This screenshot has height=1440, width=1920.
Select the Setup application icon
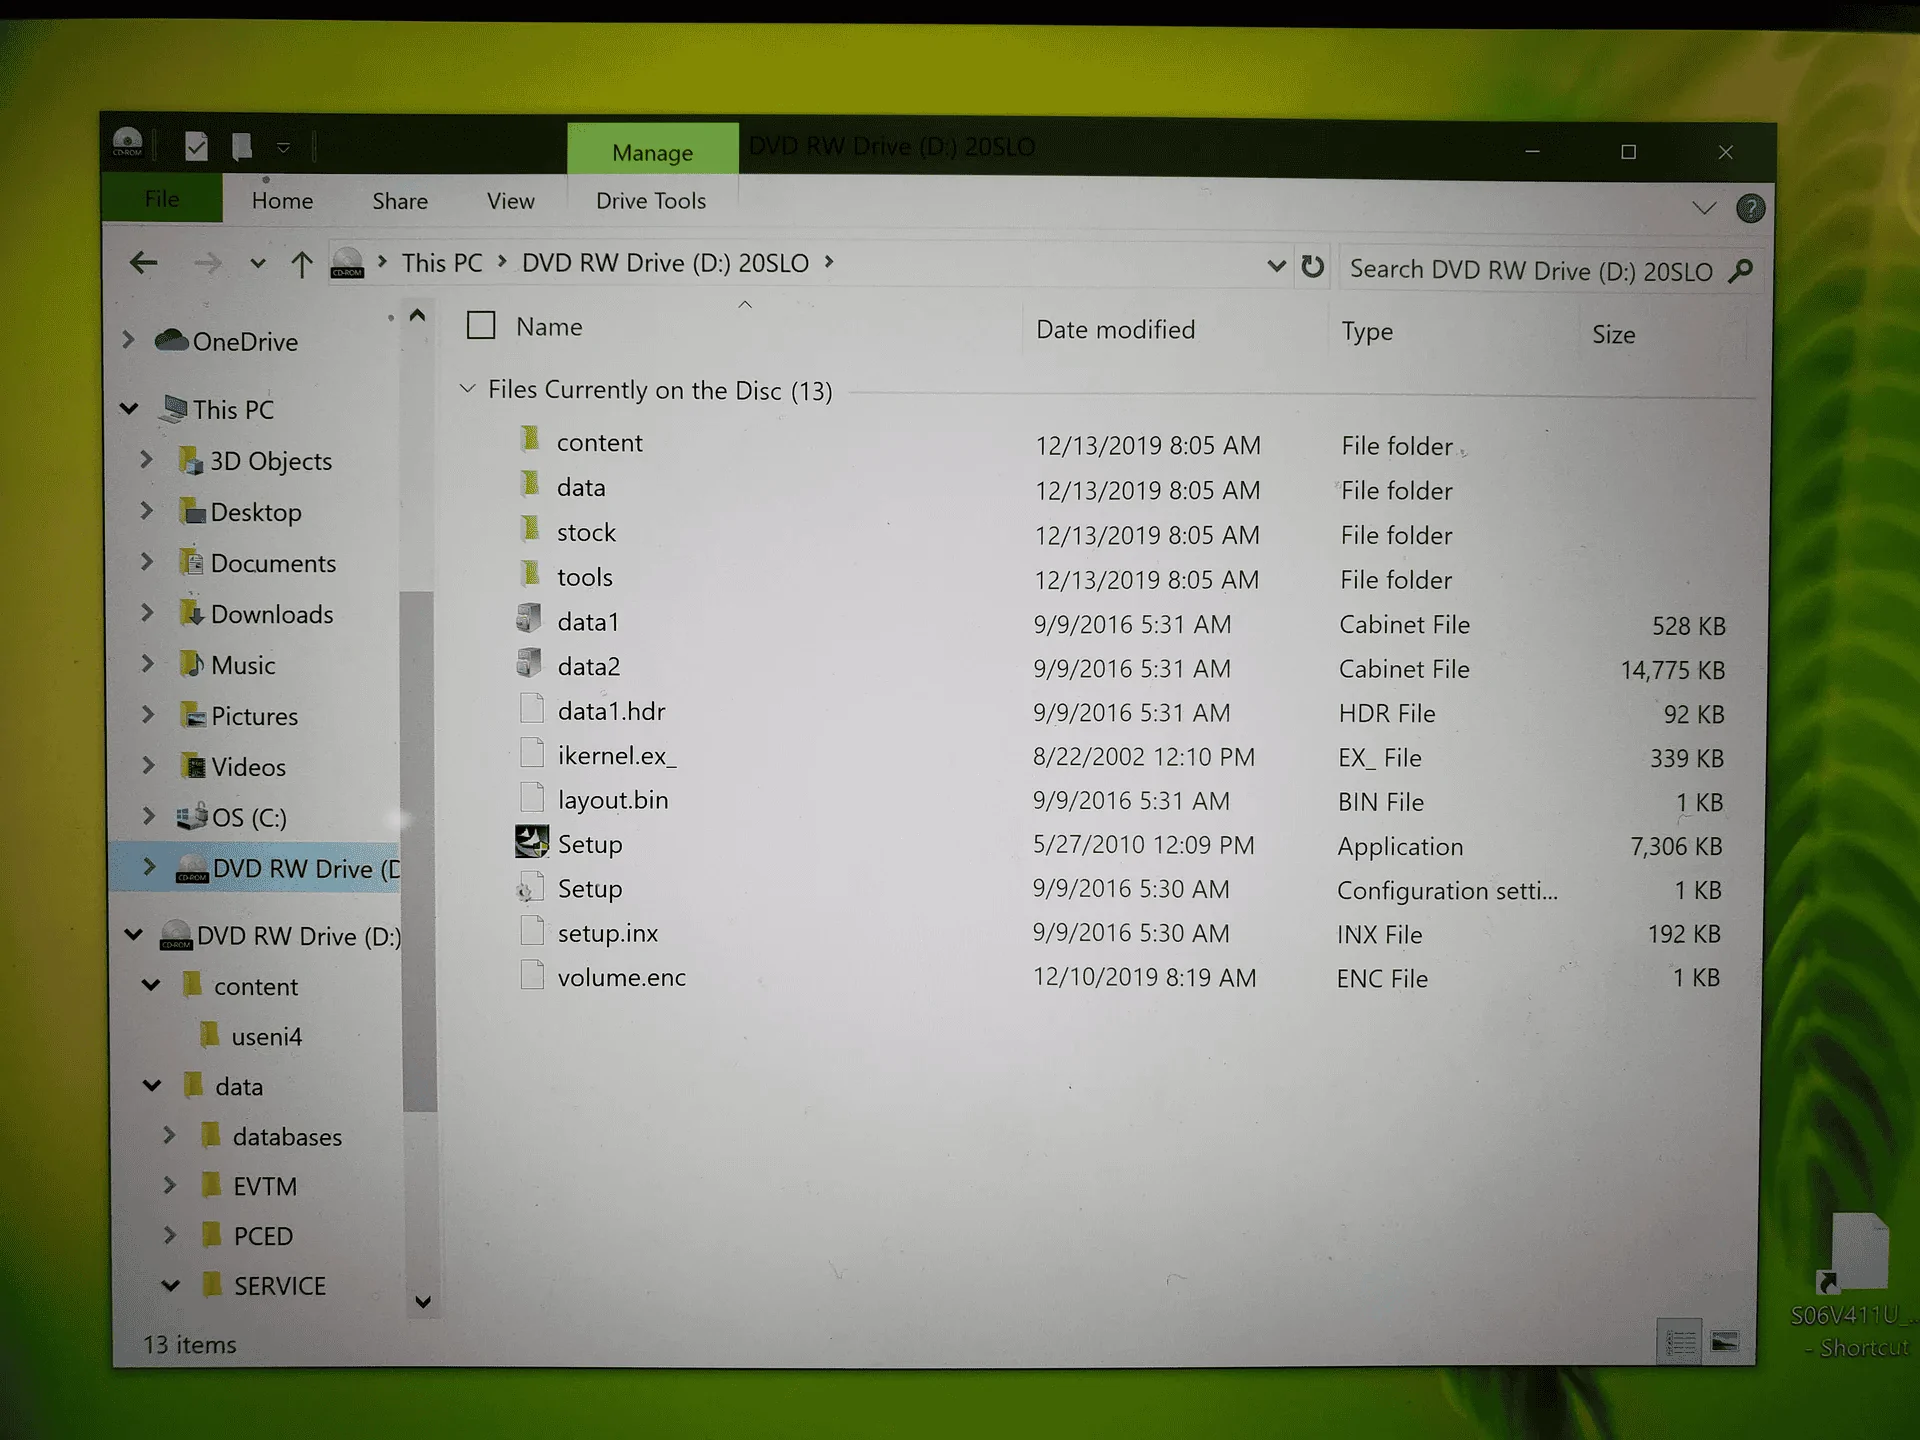531,843
